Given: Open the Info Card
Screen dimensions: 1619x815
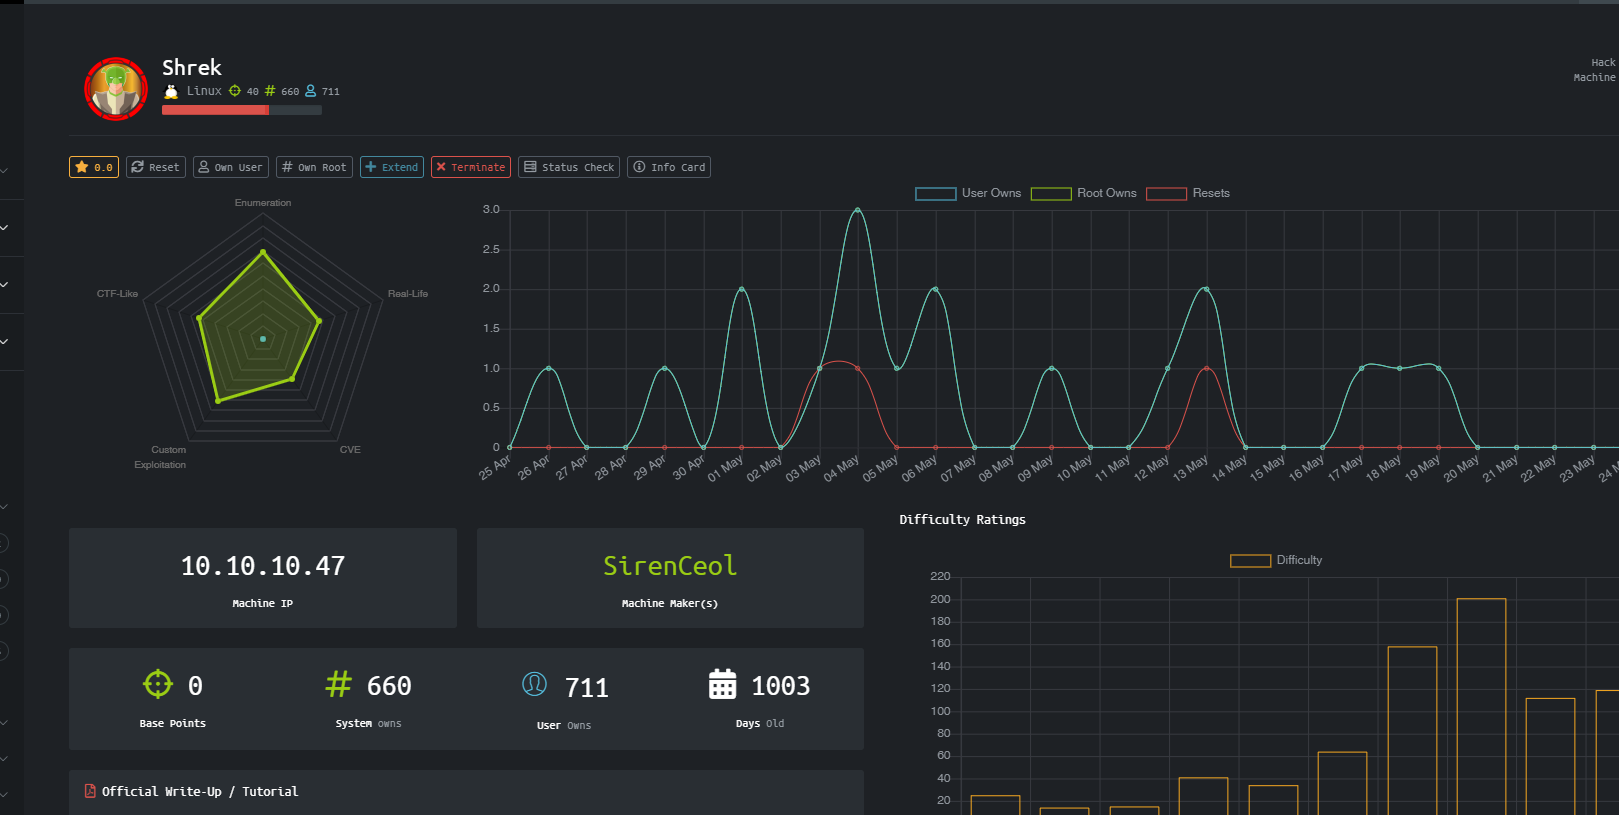Looking at the screenshot, I should click(x=669, y=167).
